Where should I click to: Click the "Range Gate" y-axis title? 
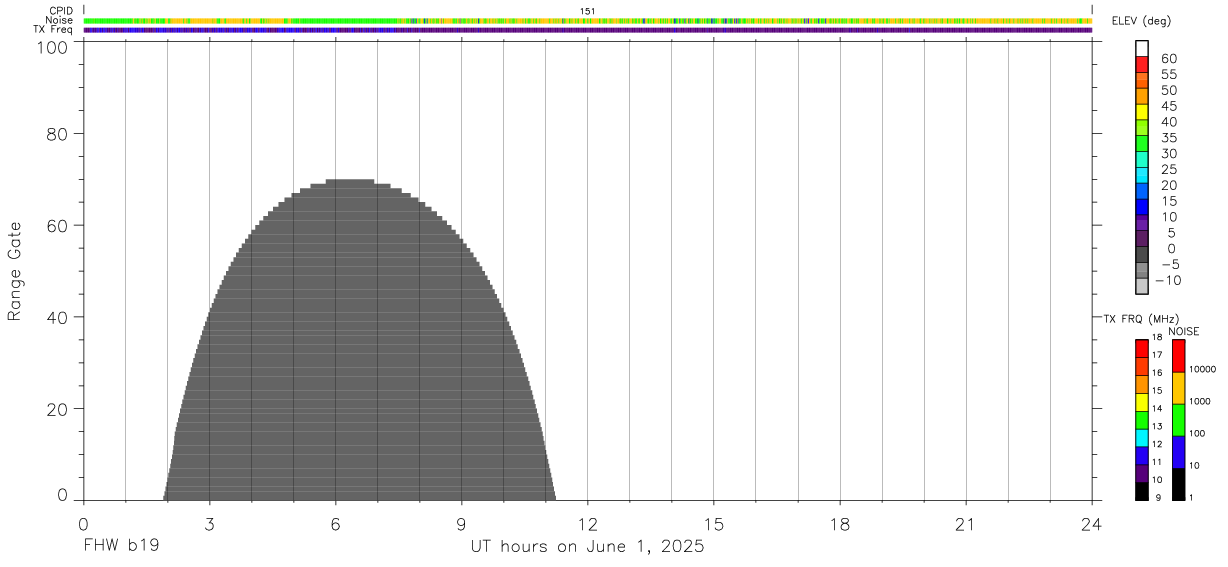point(15,272)
